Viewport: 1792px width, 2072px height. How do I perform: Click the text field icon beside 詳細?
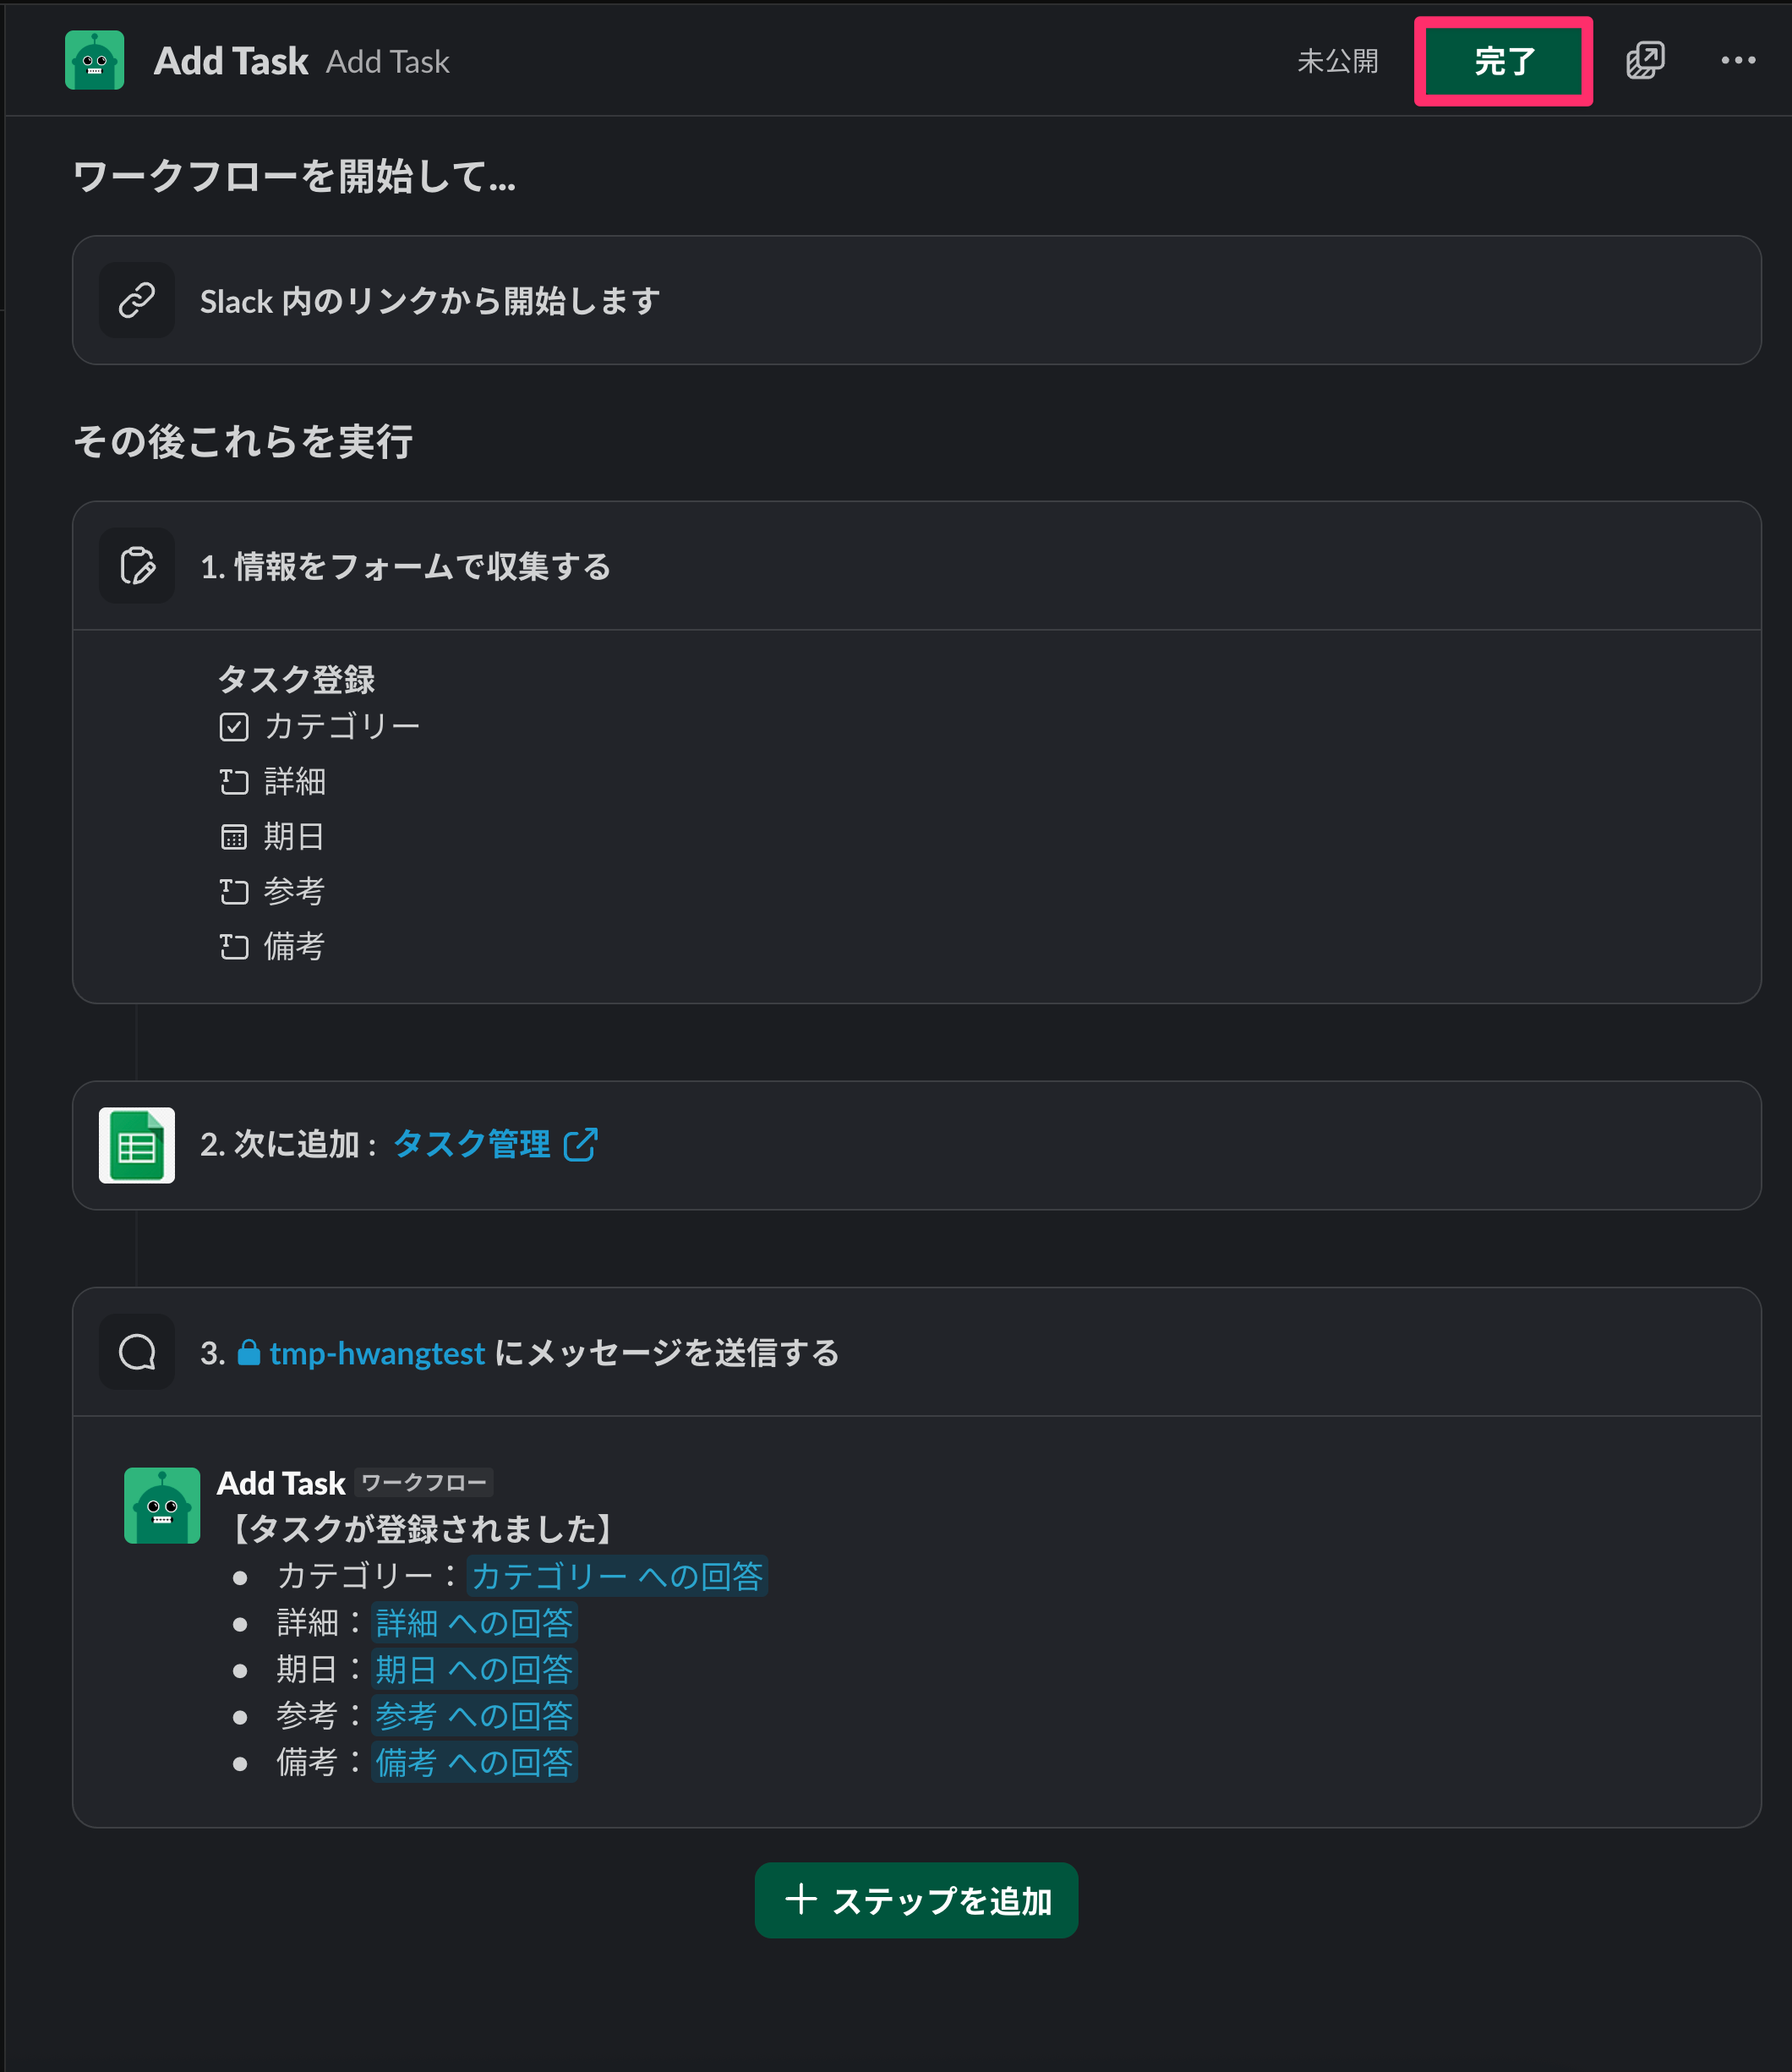click(234, 782)
